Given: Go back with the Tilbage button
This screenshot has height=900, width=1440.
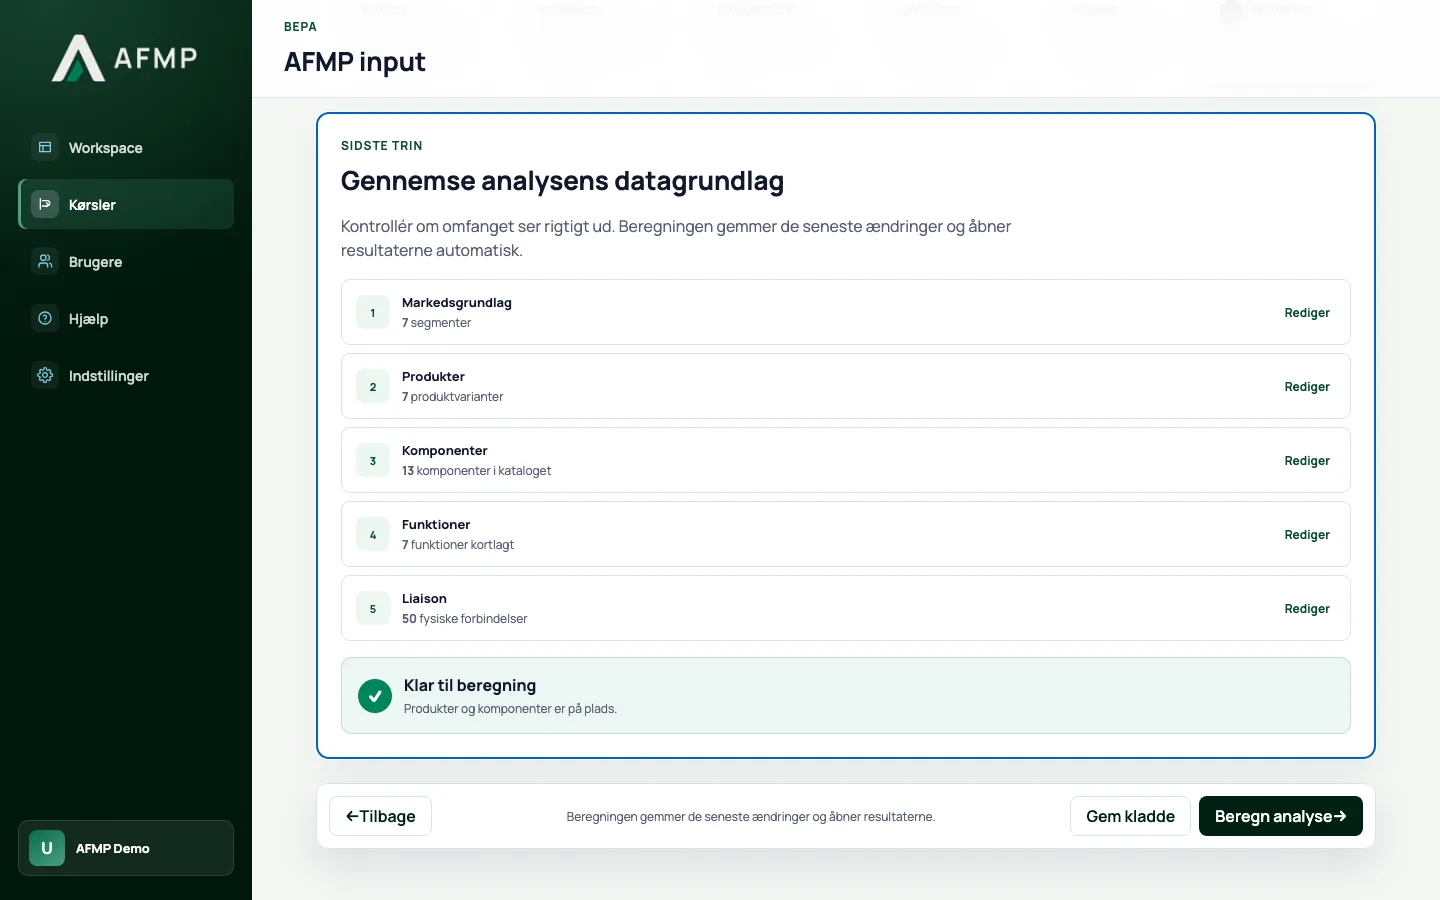Looking at the screenshot, I should click(380, 816).
